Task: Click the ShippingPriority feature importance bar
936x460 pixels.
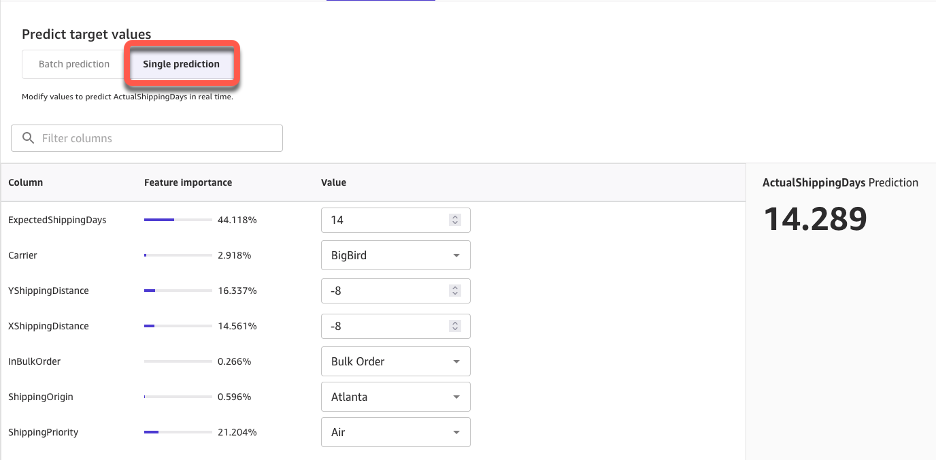Action: click(x=177, y=432)
